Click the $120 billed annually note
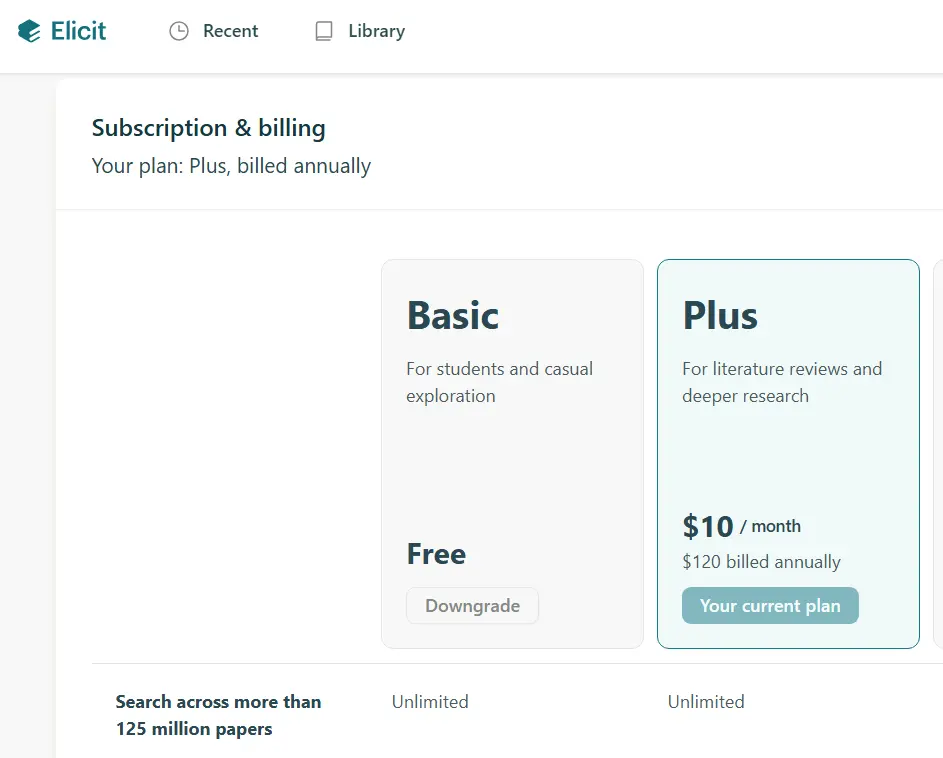This screenshot has width=943, height=758. [x=761, y=562]
